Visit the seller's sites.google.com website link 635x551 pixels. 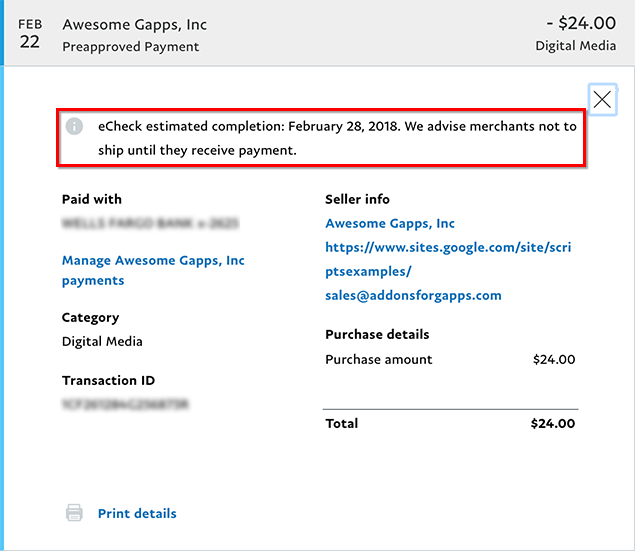447,258
